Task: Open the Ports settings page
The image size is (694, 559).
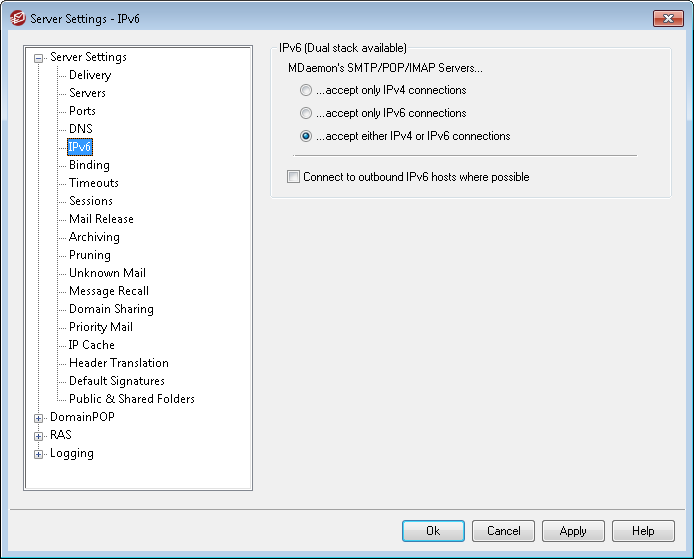Action: [x=82, y=111]
